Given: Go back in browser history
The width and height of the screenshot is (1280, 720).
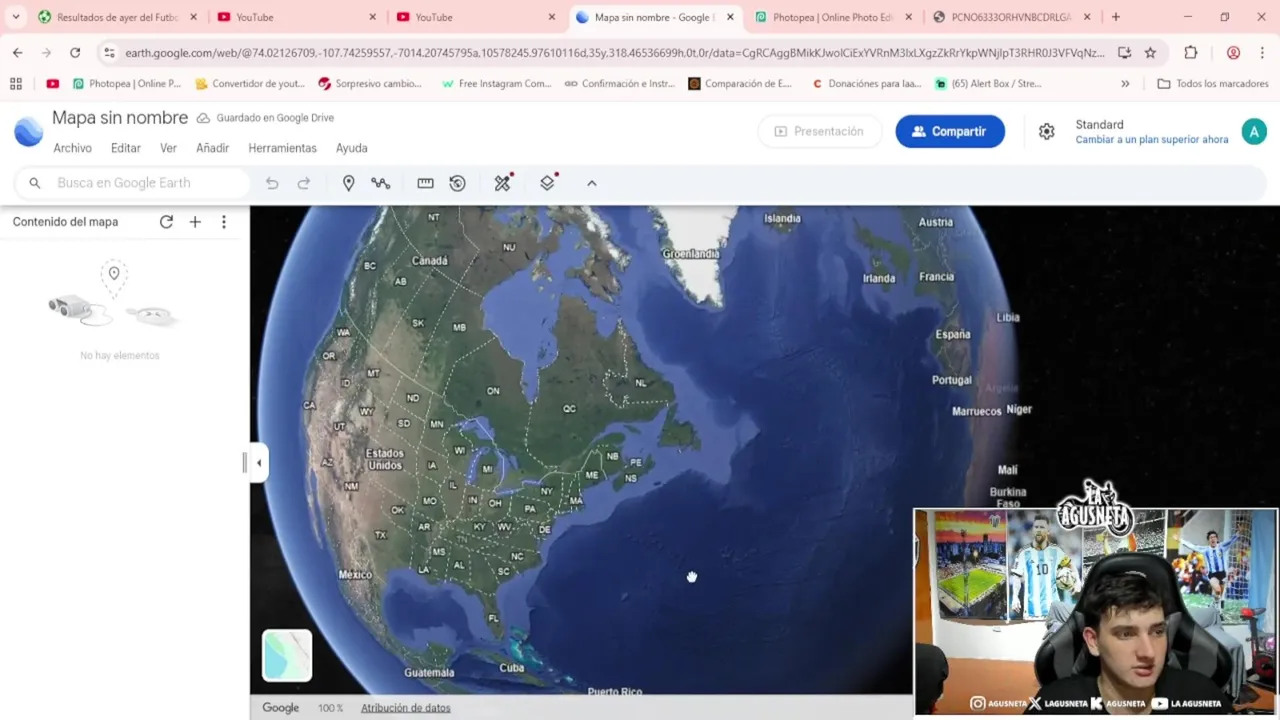Looking at the screenshot, I should click(18, 53).
